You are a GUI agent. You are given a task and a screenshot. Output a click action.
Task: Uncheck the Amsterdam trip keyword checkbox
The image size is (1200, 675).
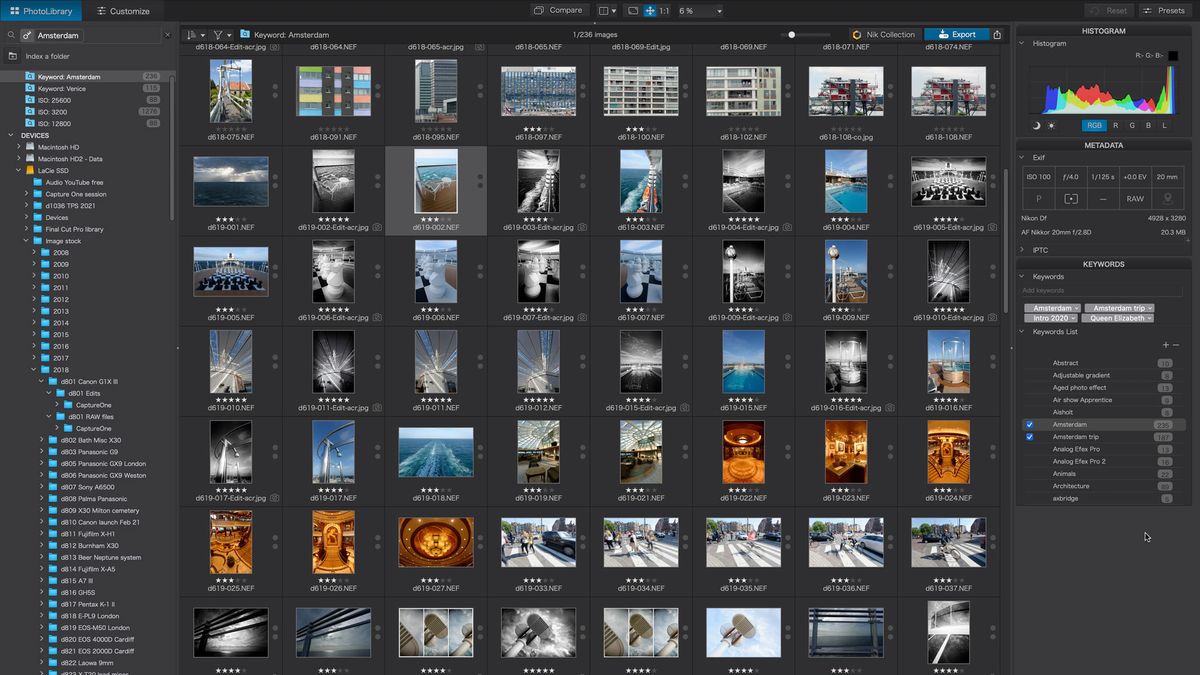pos(1029,437)
